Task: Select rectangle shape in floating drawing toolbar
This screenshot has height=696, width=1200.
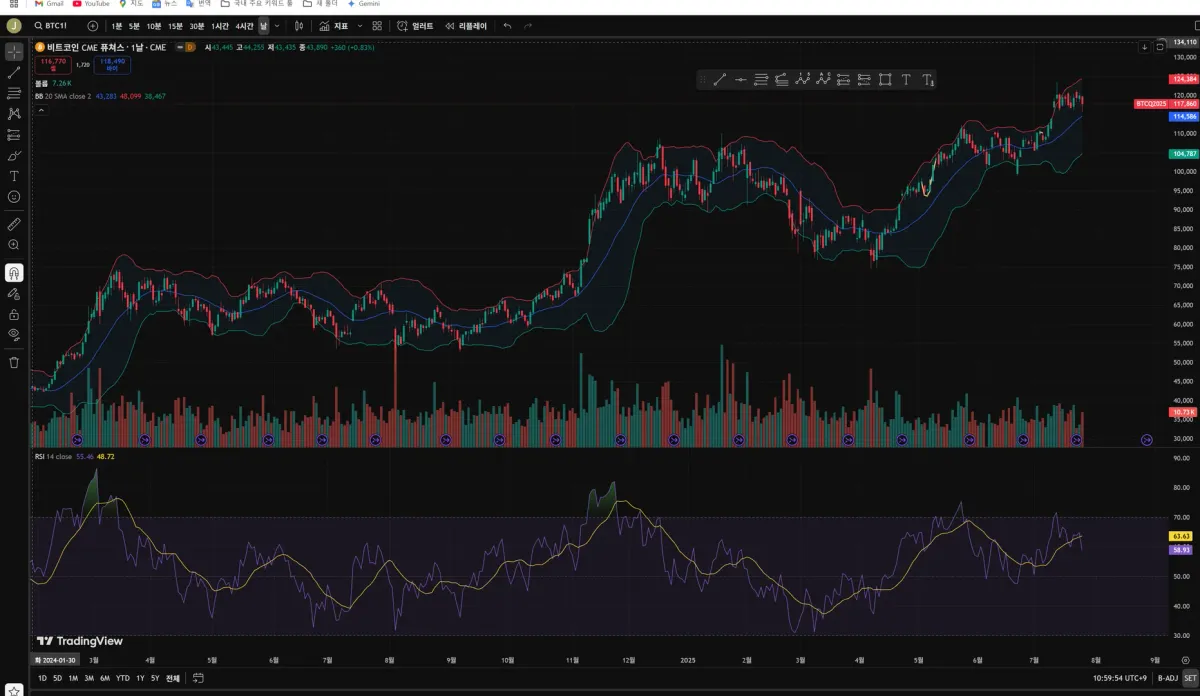Action: coord(885,80)
